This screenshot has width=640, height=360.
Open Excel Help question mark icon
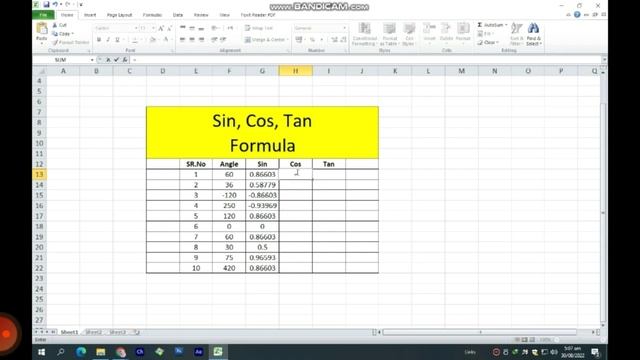point(577,15)
